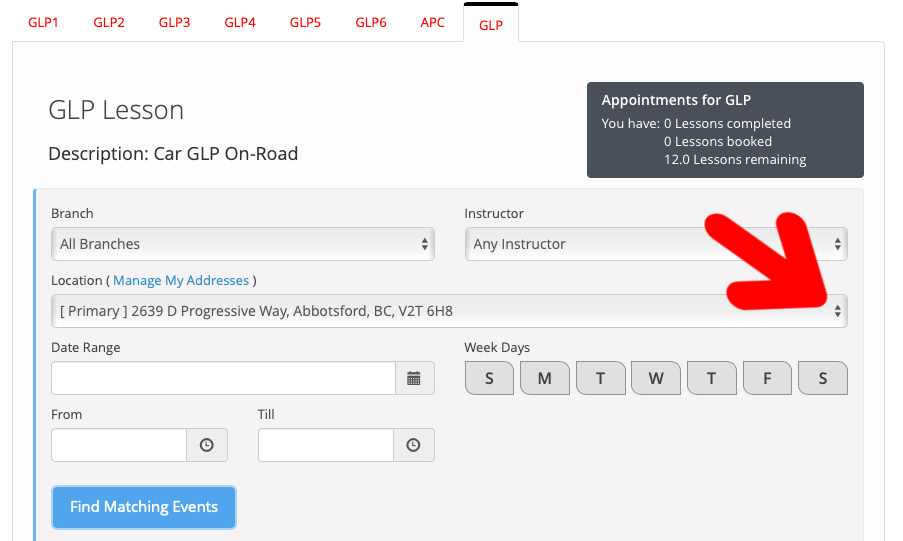
Task: Click Find Matching Events button
Action: 144,507
